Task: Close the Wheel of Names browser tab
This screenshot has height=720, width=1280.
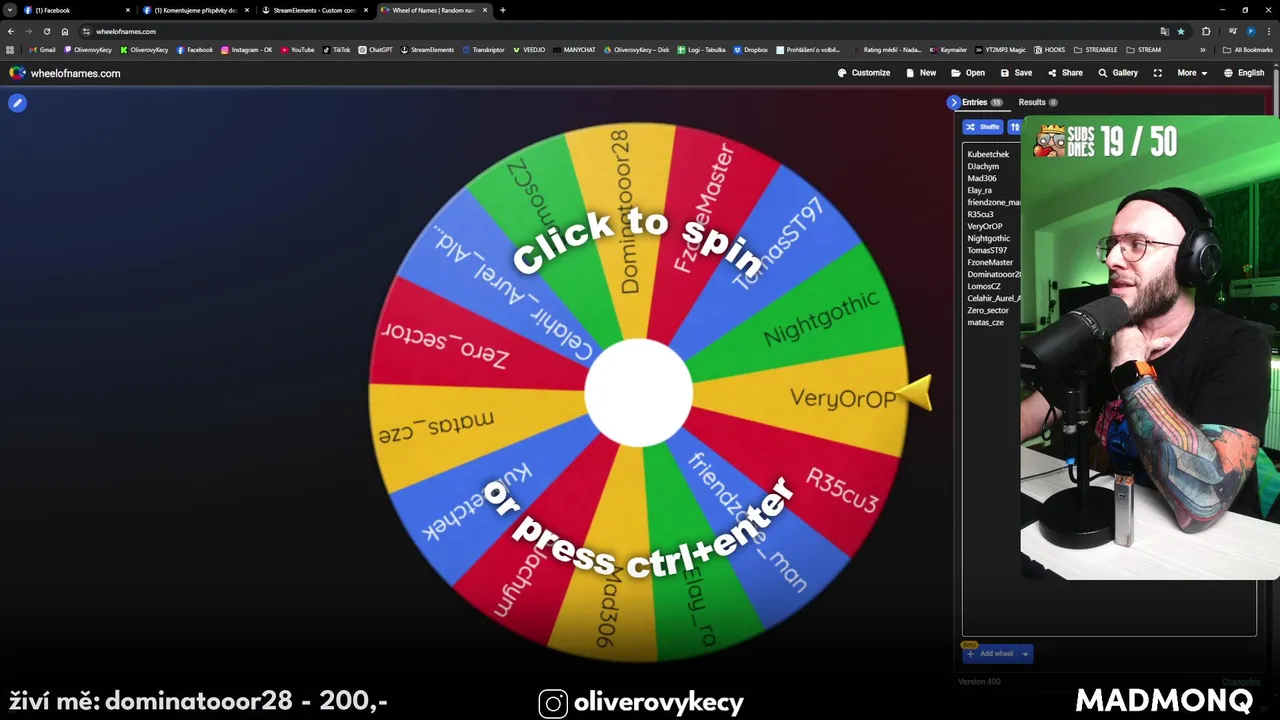Action: 484,10
